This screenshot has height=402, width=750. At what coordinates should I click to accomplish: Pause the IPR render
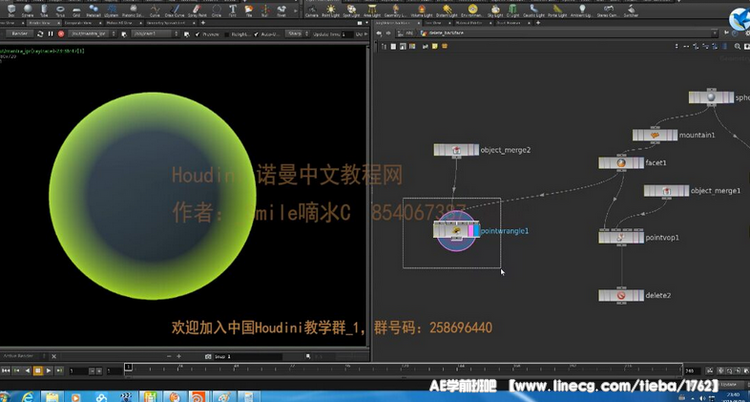point(50,34)
